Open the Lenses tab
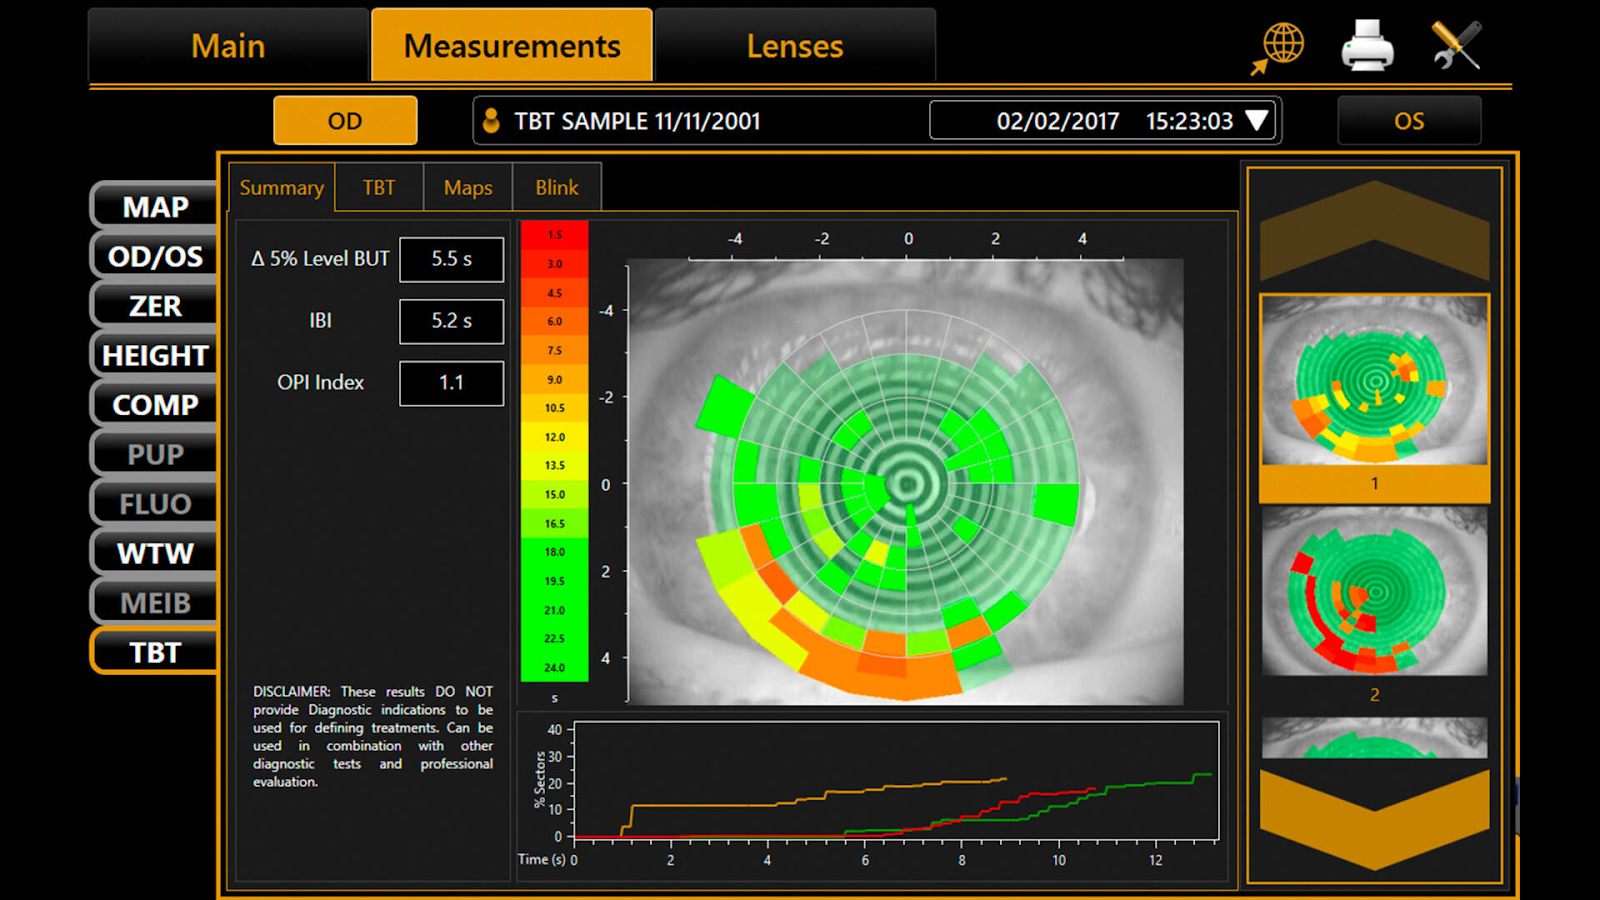 pyautogui.click(x=795, y=46)
